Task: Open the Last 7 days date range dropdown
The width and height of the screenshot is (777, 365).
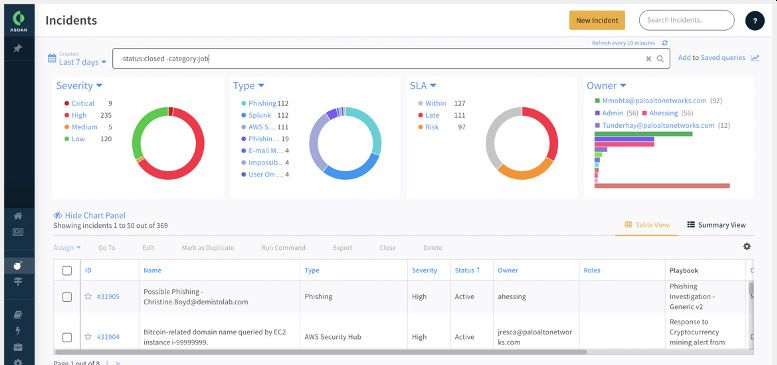Action: coord(83,62)
